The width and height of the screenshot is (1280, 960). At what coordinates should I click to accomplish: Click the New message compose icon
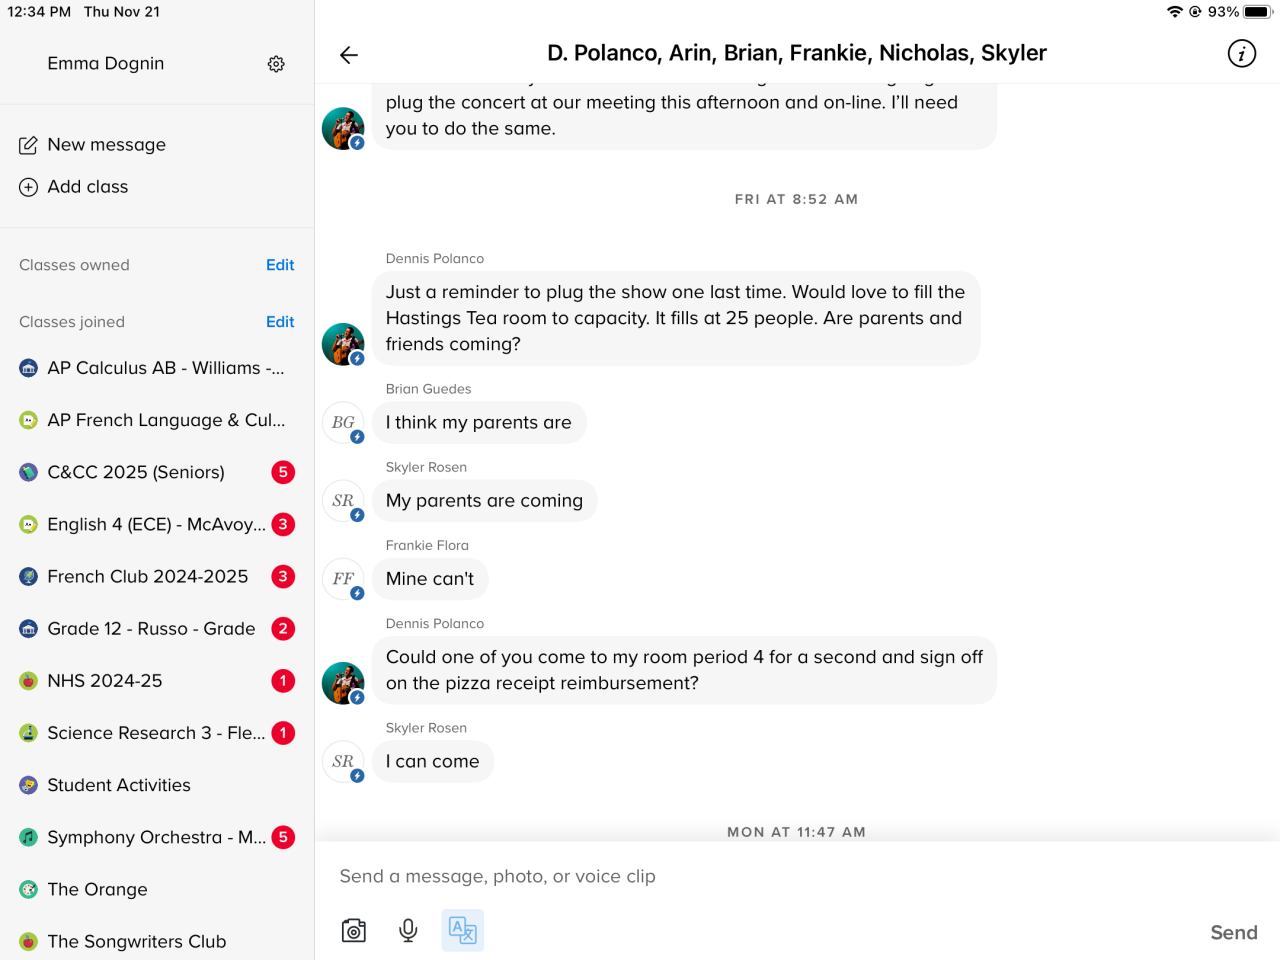(28, 145)
